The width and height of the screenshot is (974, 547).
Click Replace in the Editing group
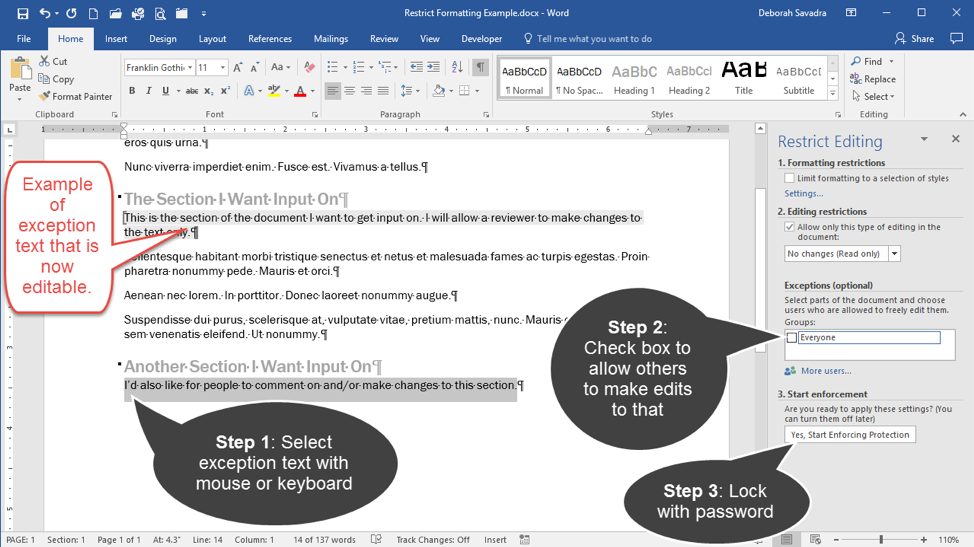(873, 79)
